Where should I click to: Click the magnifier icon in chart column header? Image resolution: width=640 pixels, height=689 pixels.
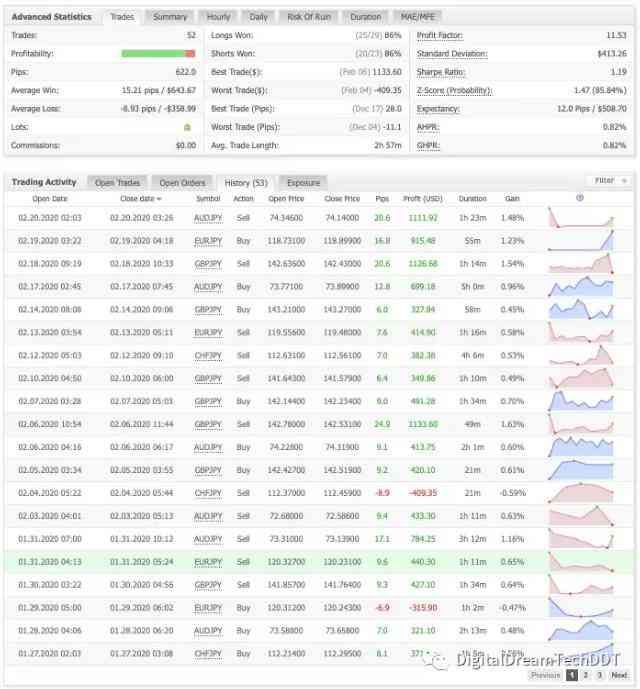pyautogui.click(x=580, y=198)
